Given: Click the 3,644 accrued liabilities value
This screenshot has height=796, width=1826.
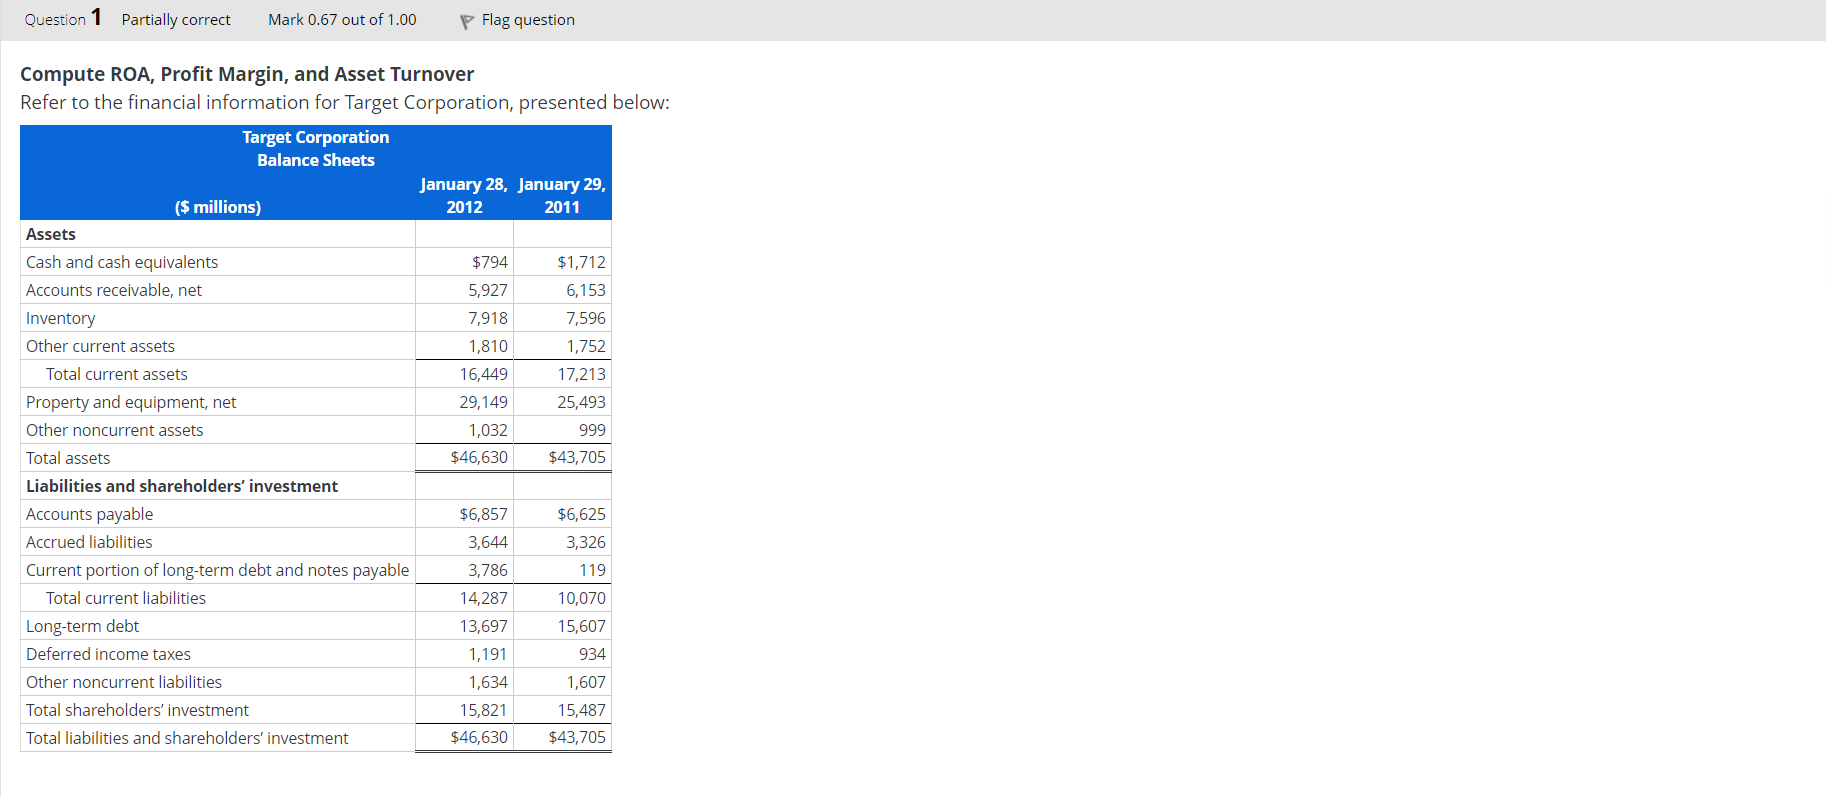Looking at the screenshot, I should (488, 542).
